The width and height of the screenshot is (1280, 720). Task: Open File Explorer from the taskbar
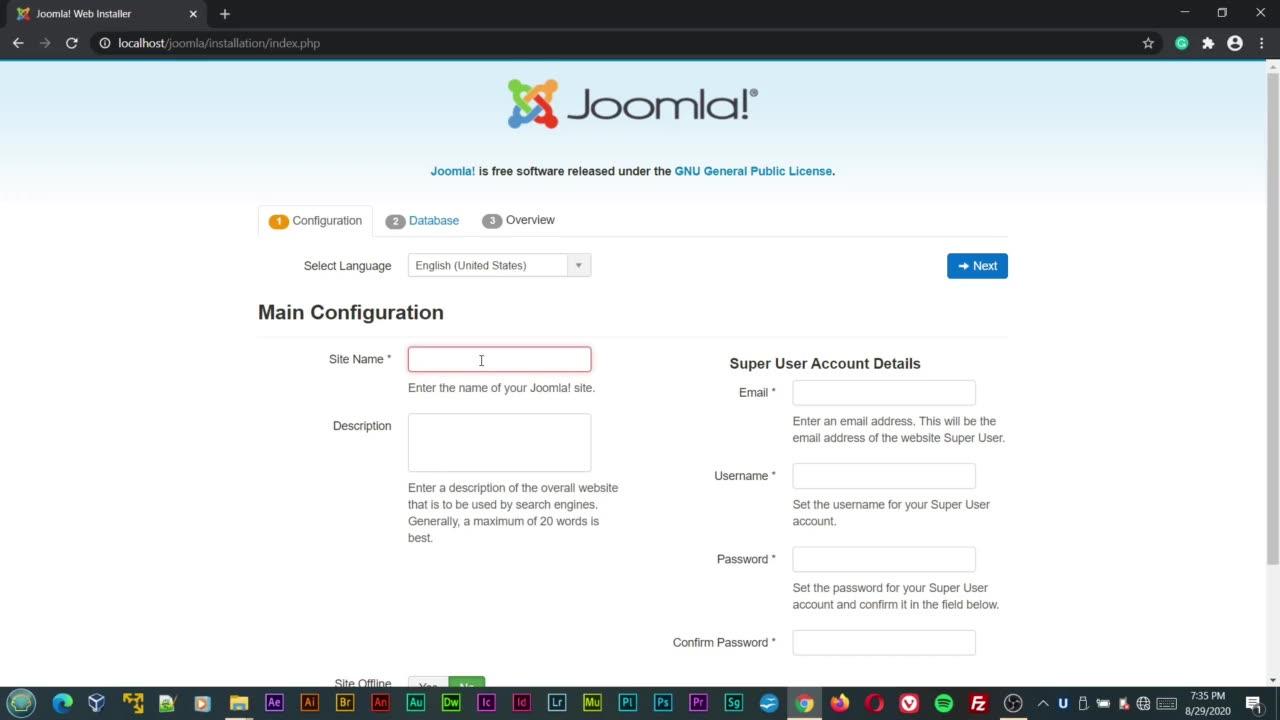(238, 703)
